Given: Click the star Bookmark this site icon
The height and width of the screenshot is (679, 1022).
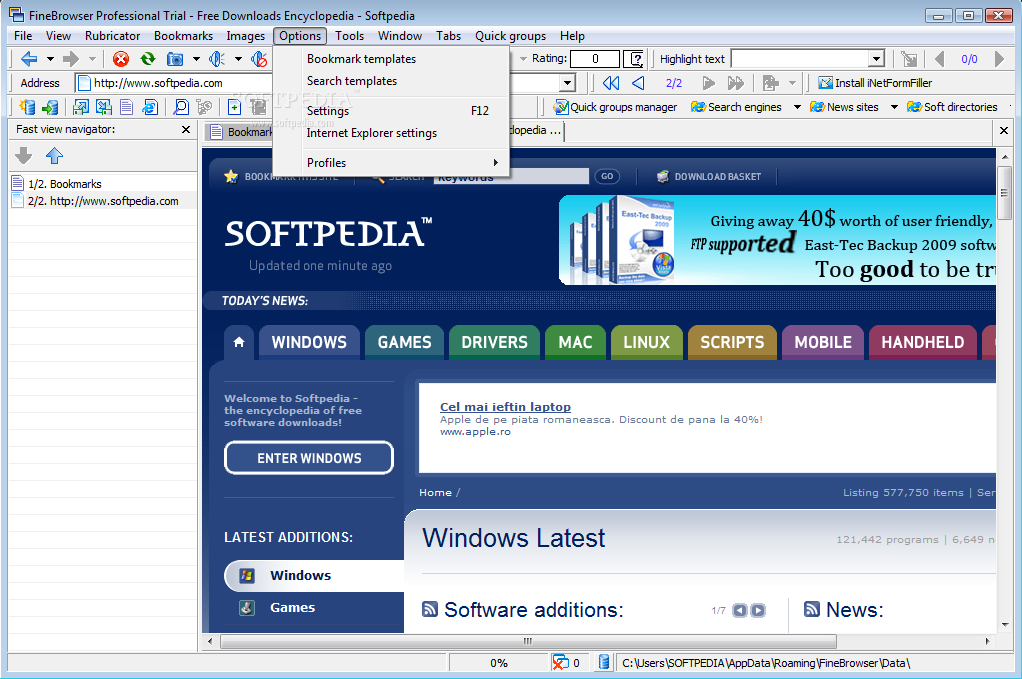Looking at the screenshot, I should (231, 177).
